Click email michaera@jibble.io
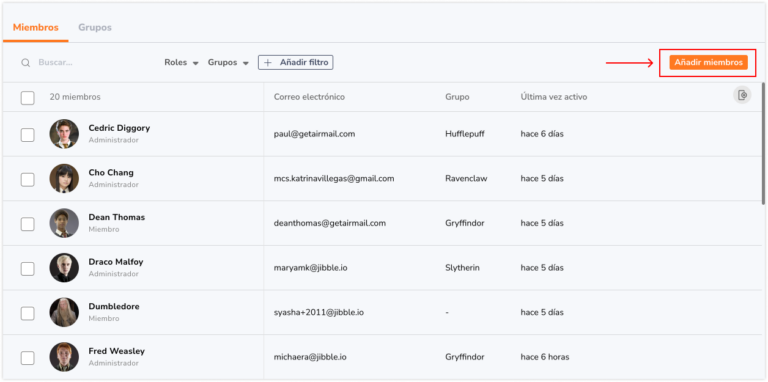 pos(310,357)
